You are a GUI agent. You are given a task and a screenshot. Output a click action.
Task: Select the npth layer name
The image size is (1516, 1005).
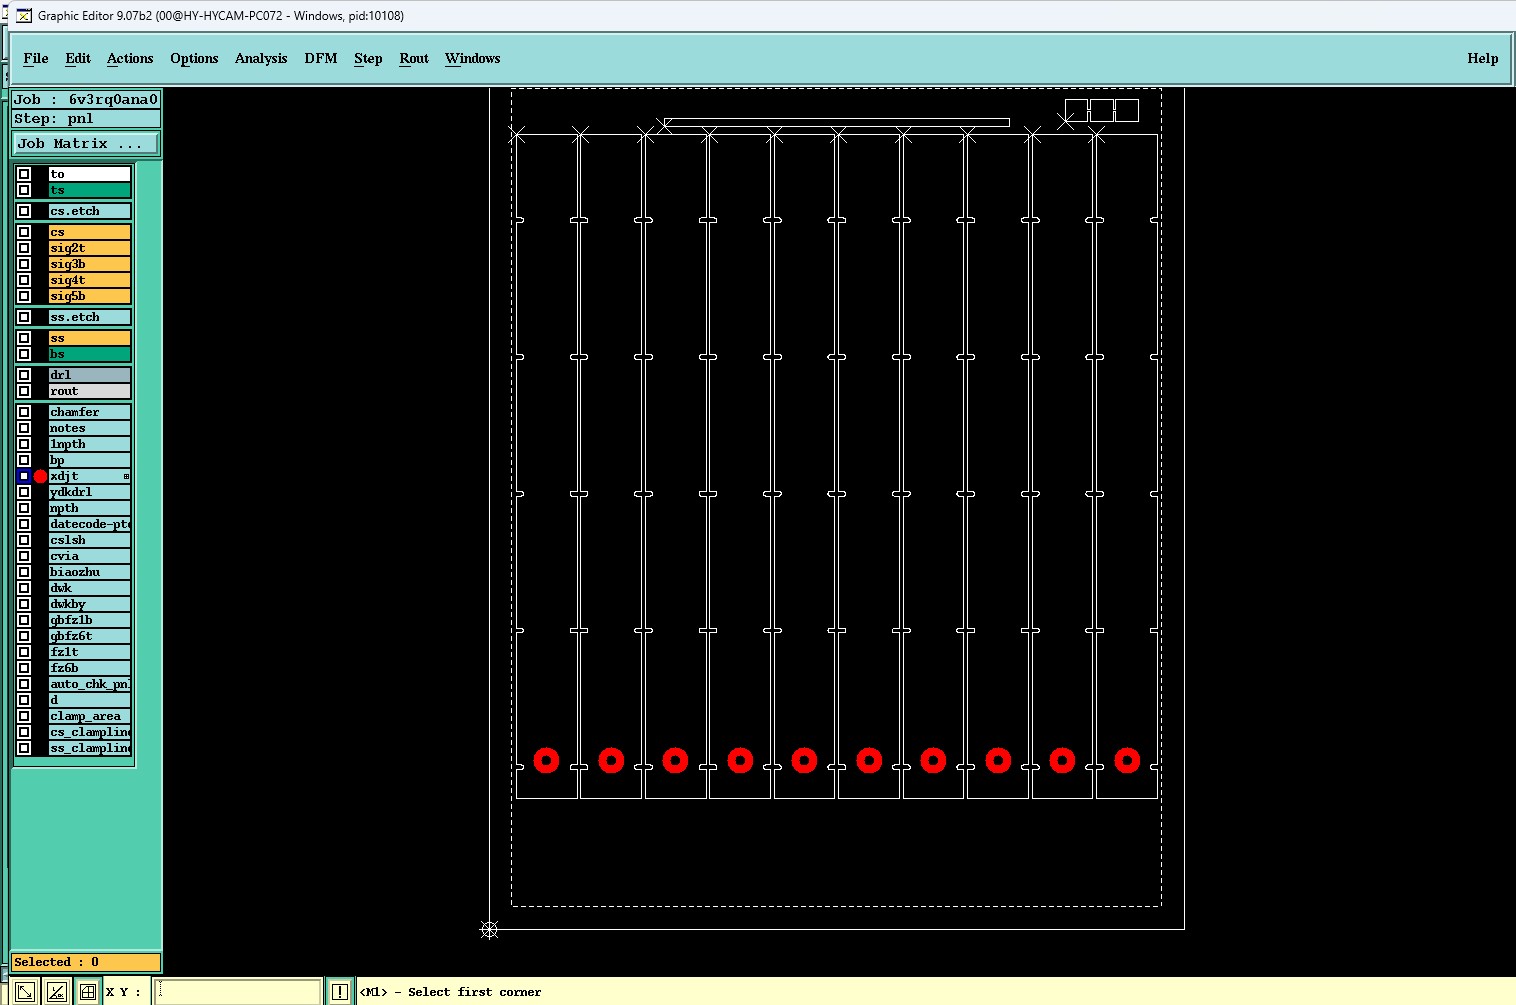(x=90, y=508)
